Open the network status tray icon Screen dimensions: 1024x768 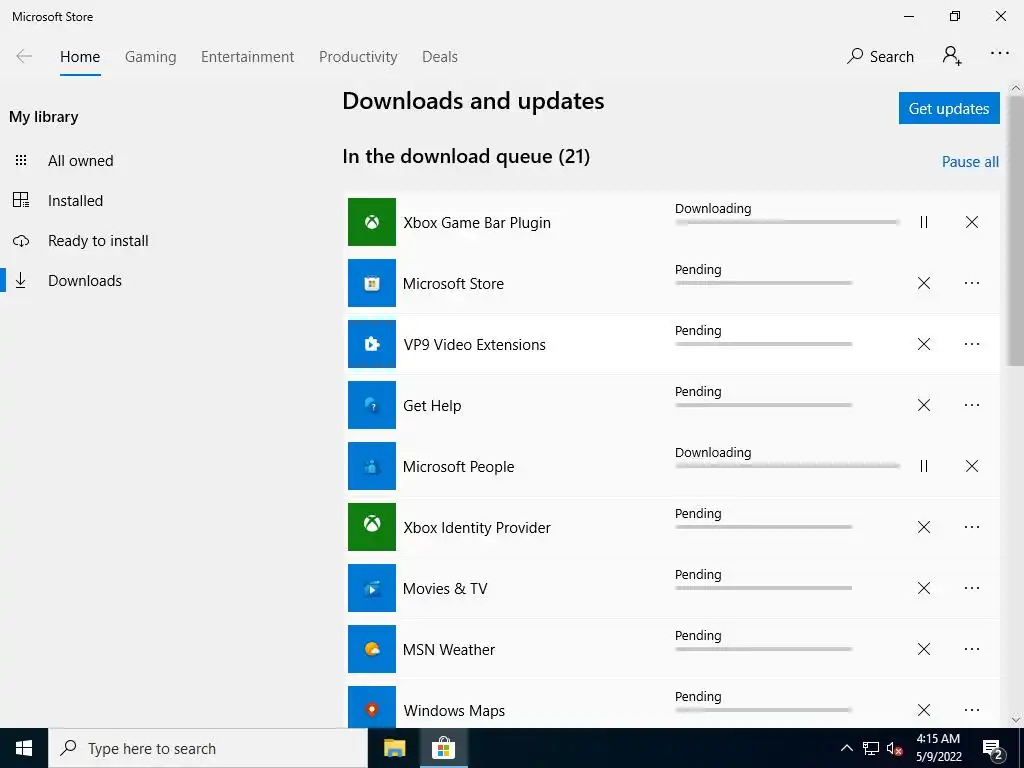tap(871, 748)
